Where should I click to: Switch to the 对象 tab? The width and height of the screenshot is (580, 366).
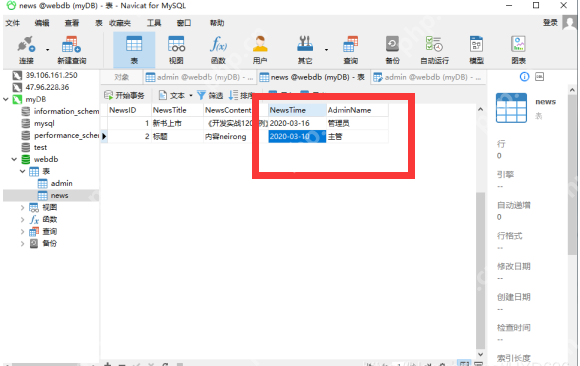121,77
